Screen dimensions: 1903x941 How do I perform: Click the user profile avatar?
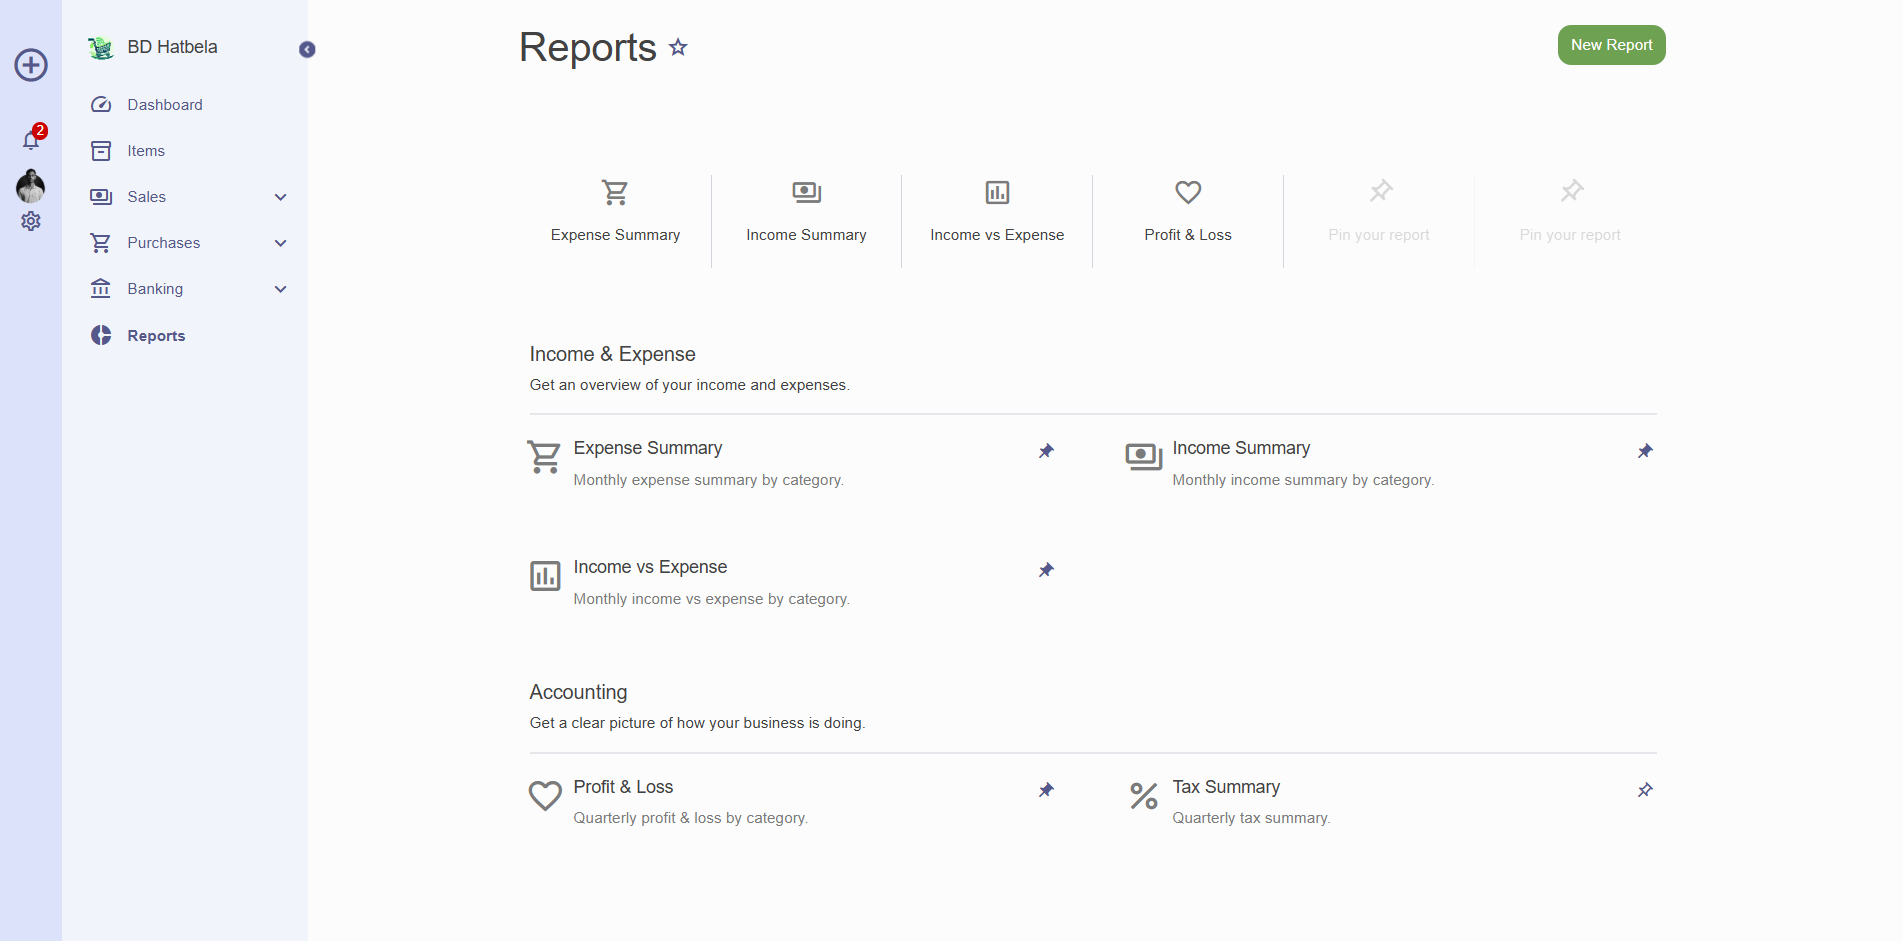[x=31, y=185]
